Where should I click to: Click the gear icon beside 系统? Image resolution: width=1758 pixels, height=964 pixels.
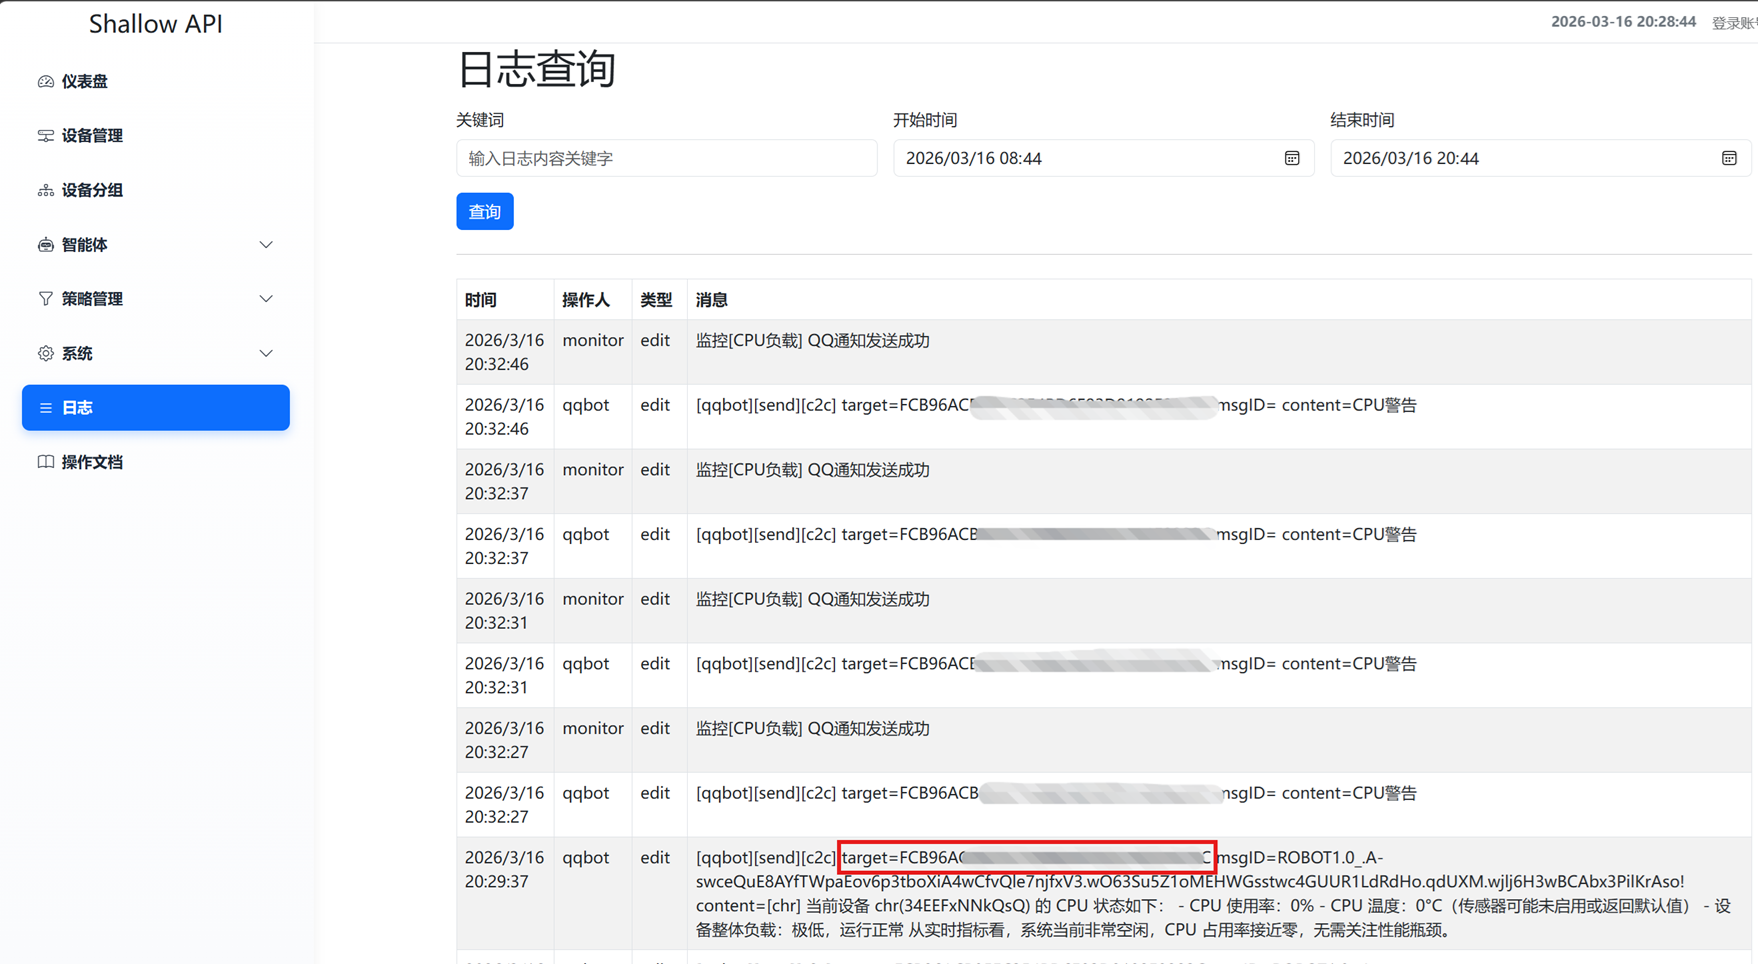tap(46, 353)
